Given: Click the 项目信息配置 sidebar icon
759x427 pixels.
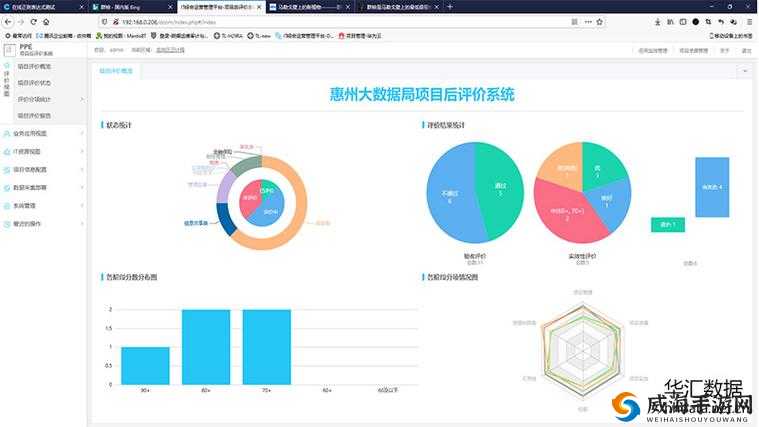Looking at the screenshot, I should [x=7, y=169].
